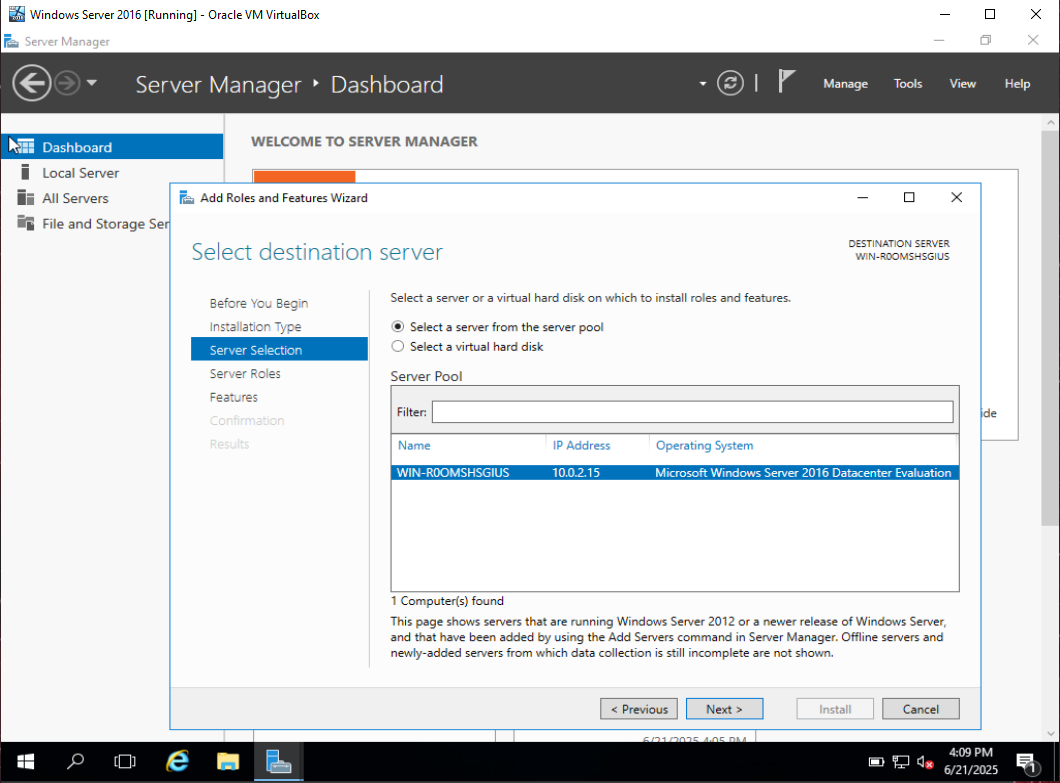
Task: Maximize the Add Roles and Features Wizard
Action: [909, 197]
